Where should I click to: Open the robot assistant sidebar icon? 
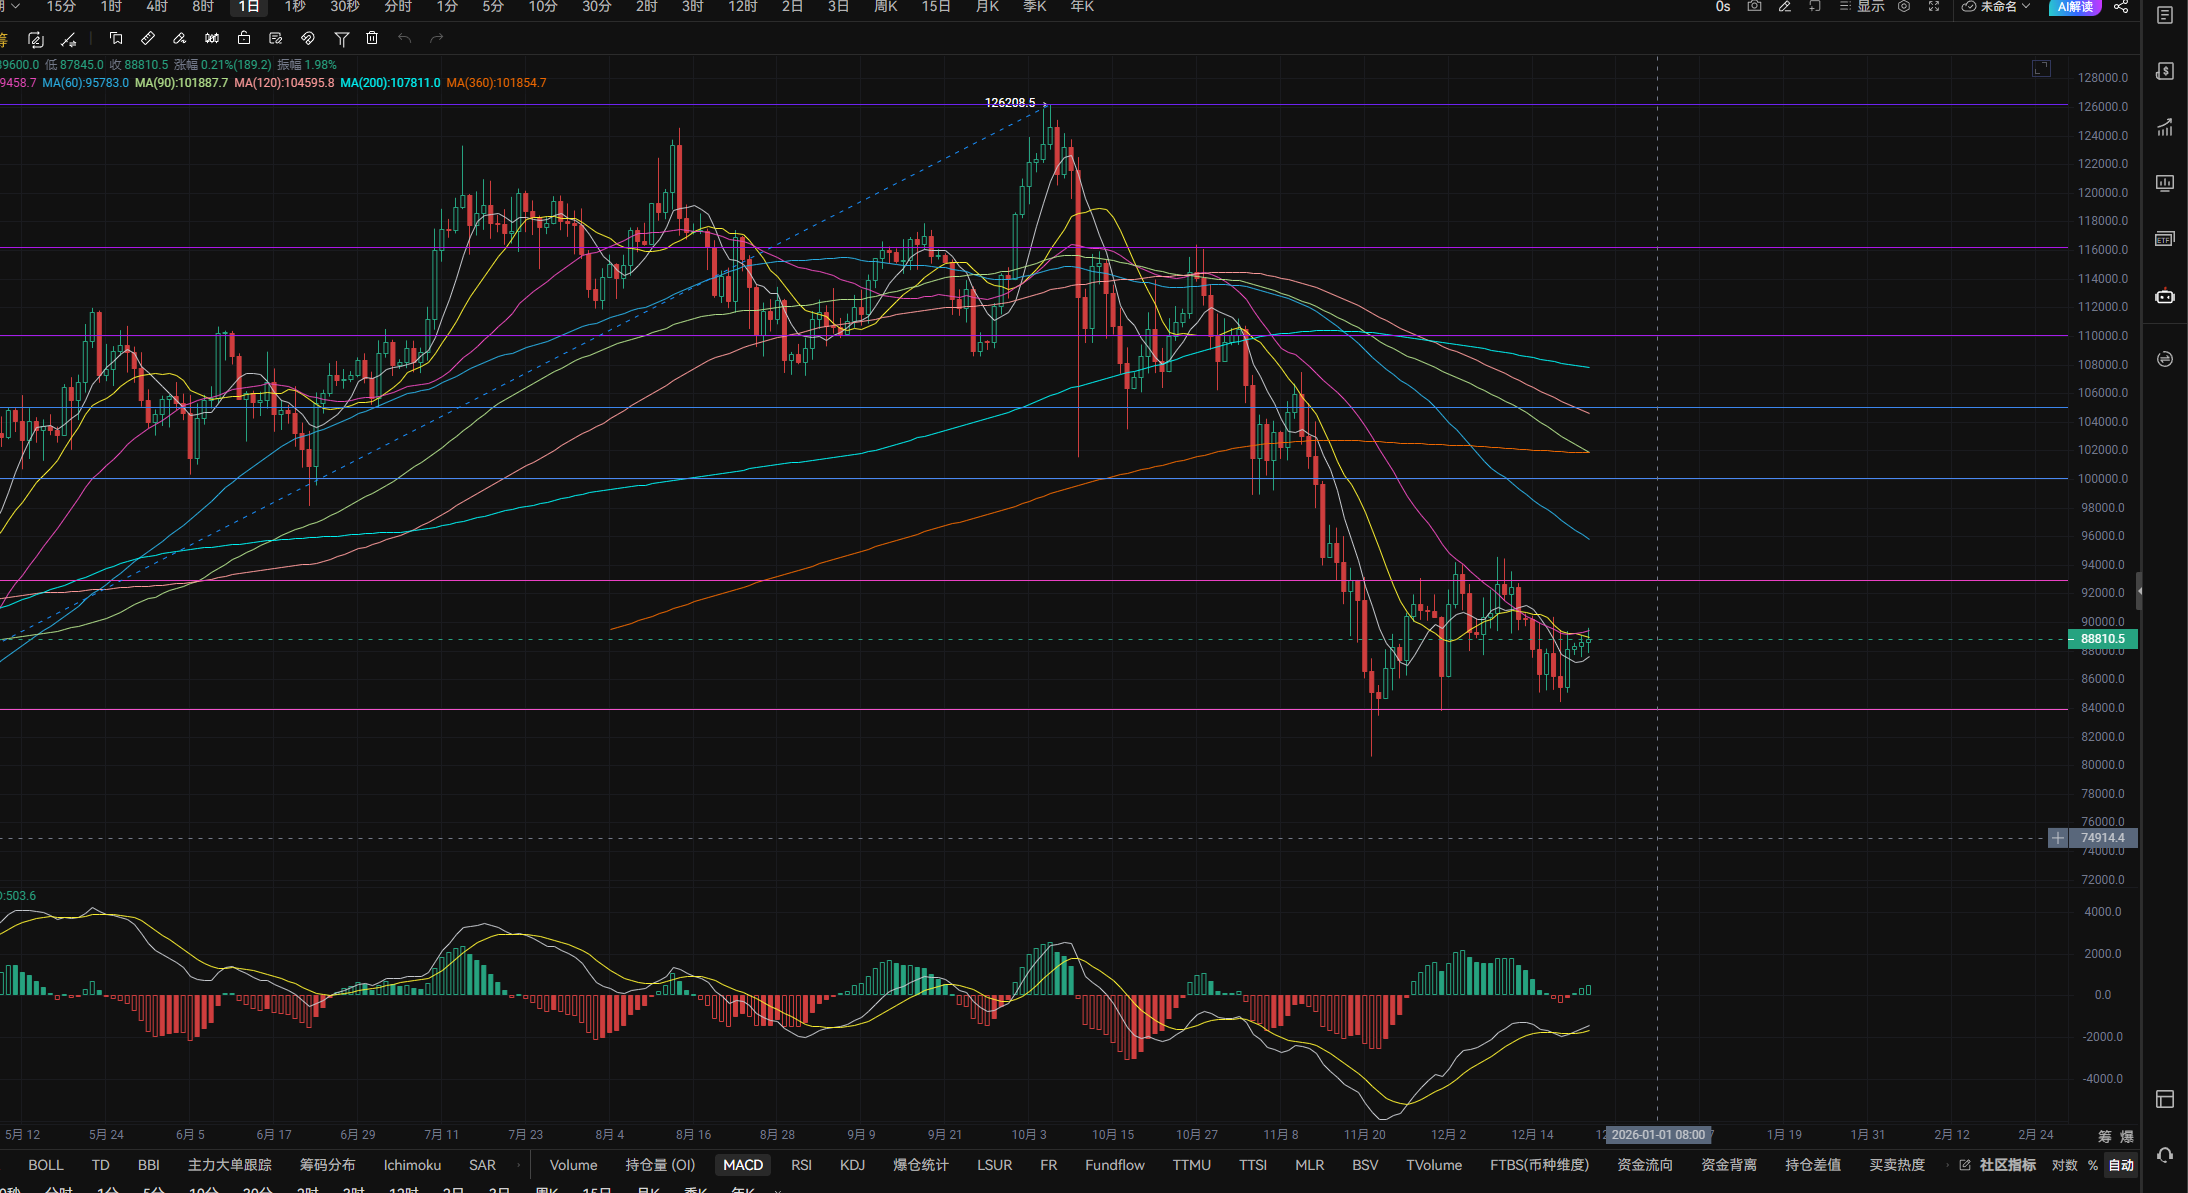2165,297
